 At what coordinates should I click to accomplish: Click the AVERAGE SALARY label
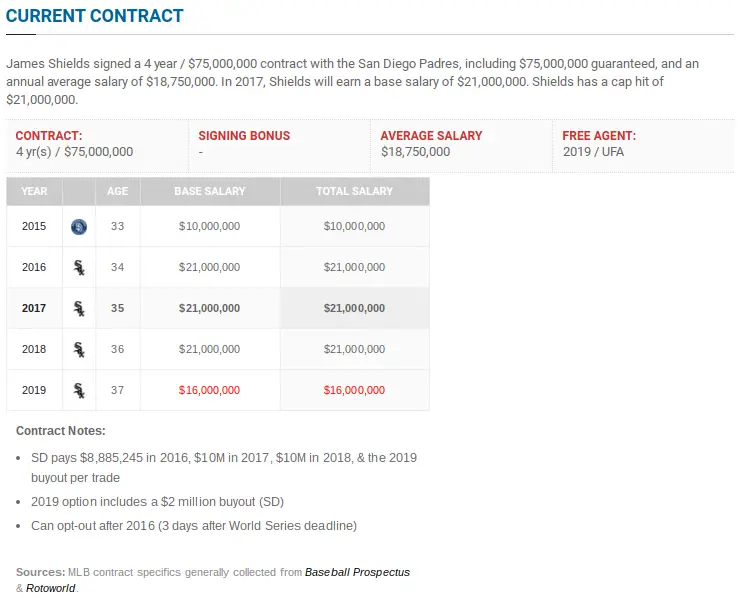(431, 136)
